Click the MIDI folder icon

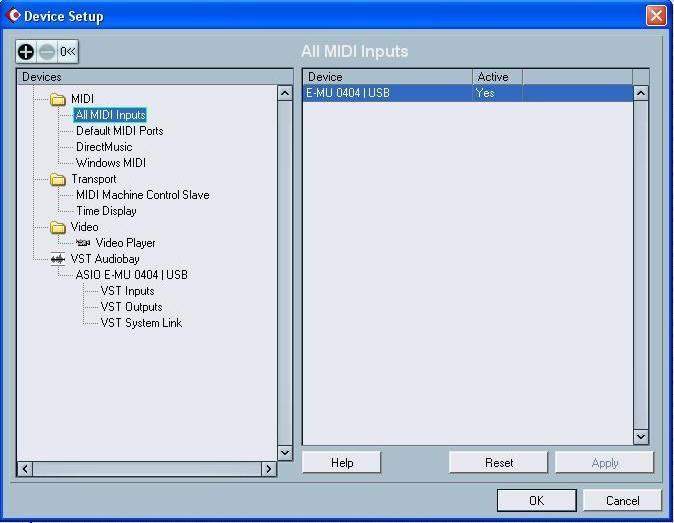click(58, 100)
